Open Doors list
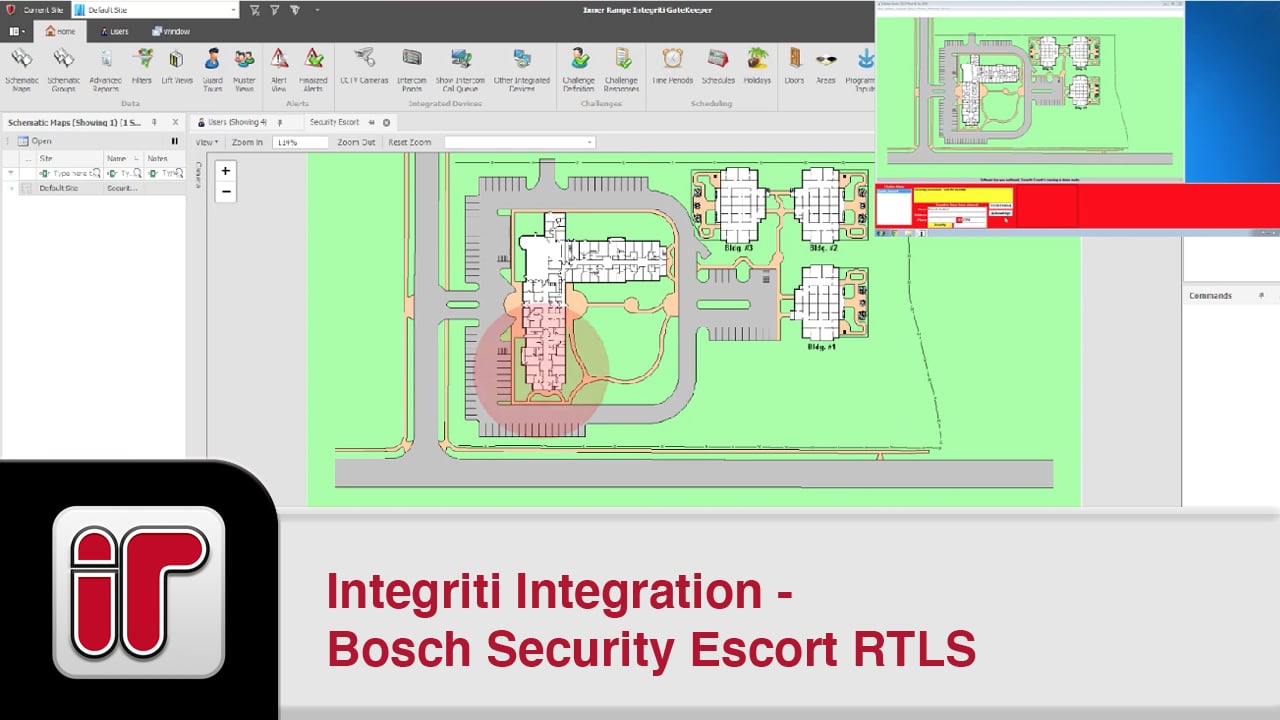This screenshot has height=720, width=1280. (x=794, y=66)
